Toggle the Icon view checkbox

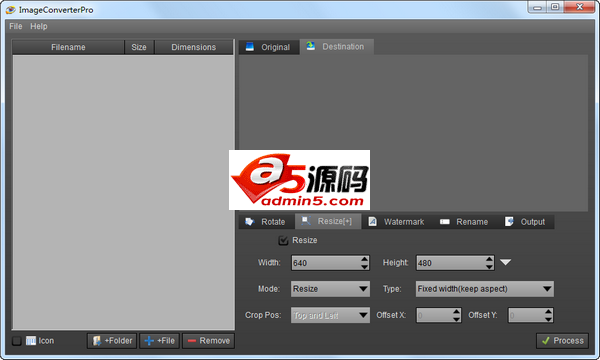[16, 340]
